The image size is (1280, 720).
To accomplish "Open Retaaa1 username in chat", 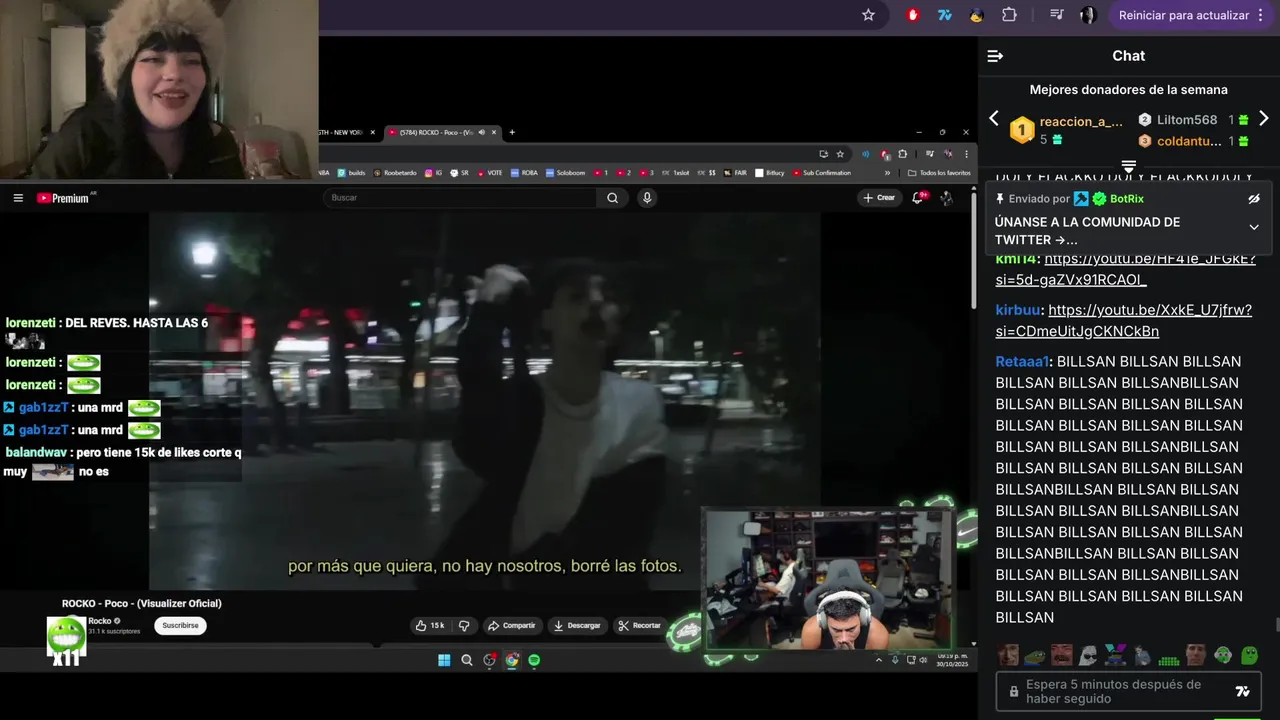I will (x=1021, y=361).
